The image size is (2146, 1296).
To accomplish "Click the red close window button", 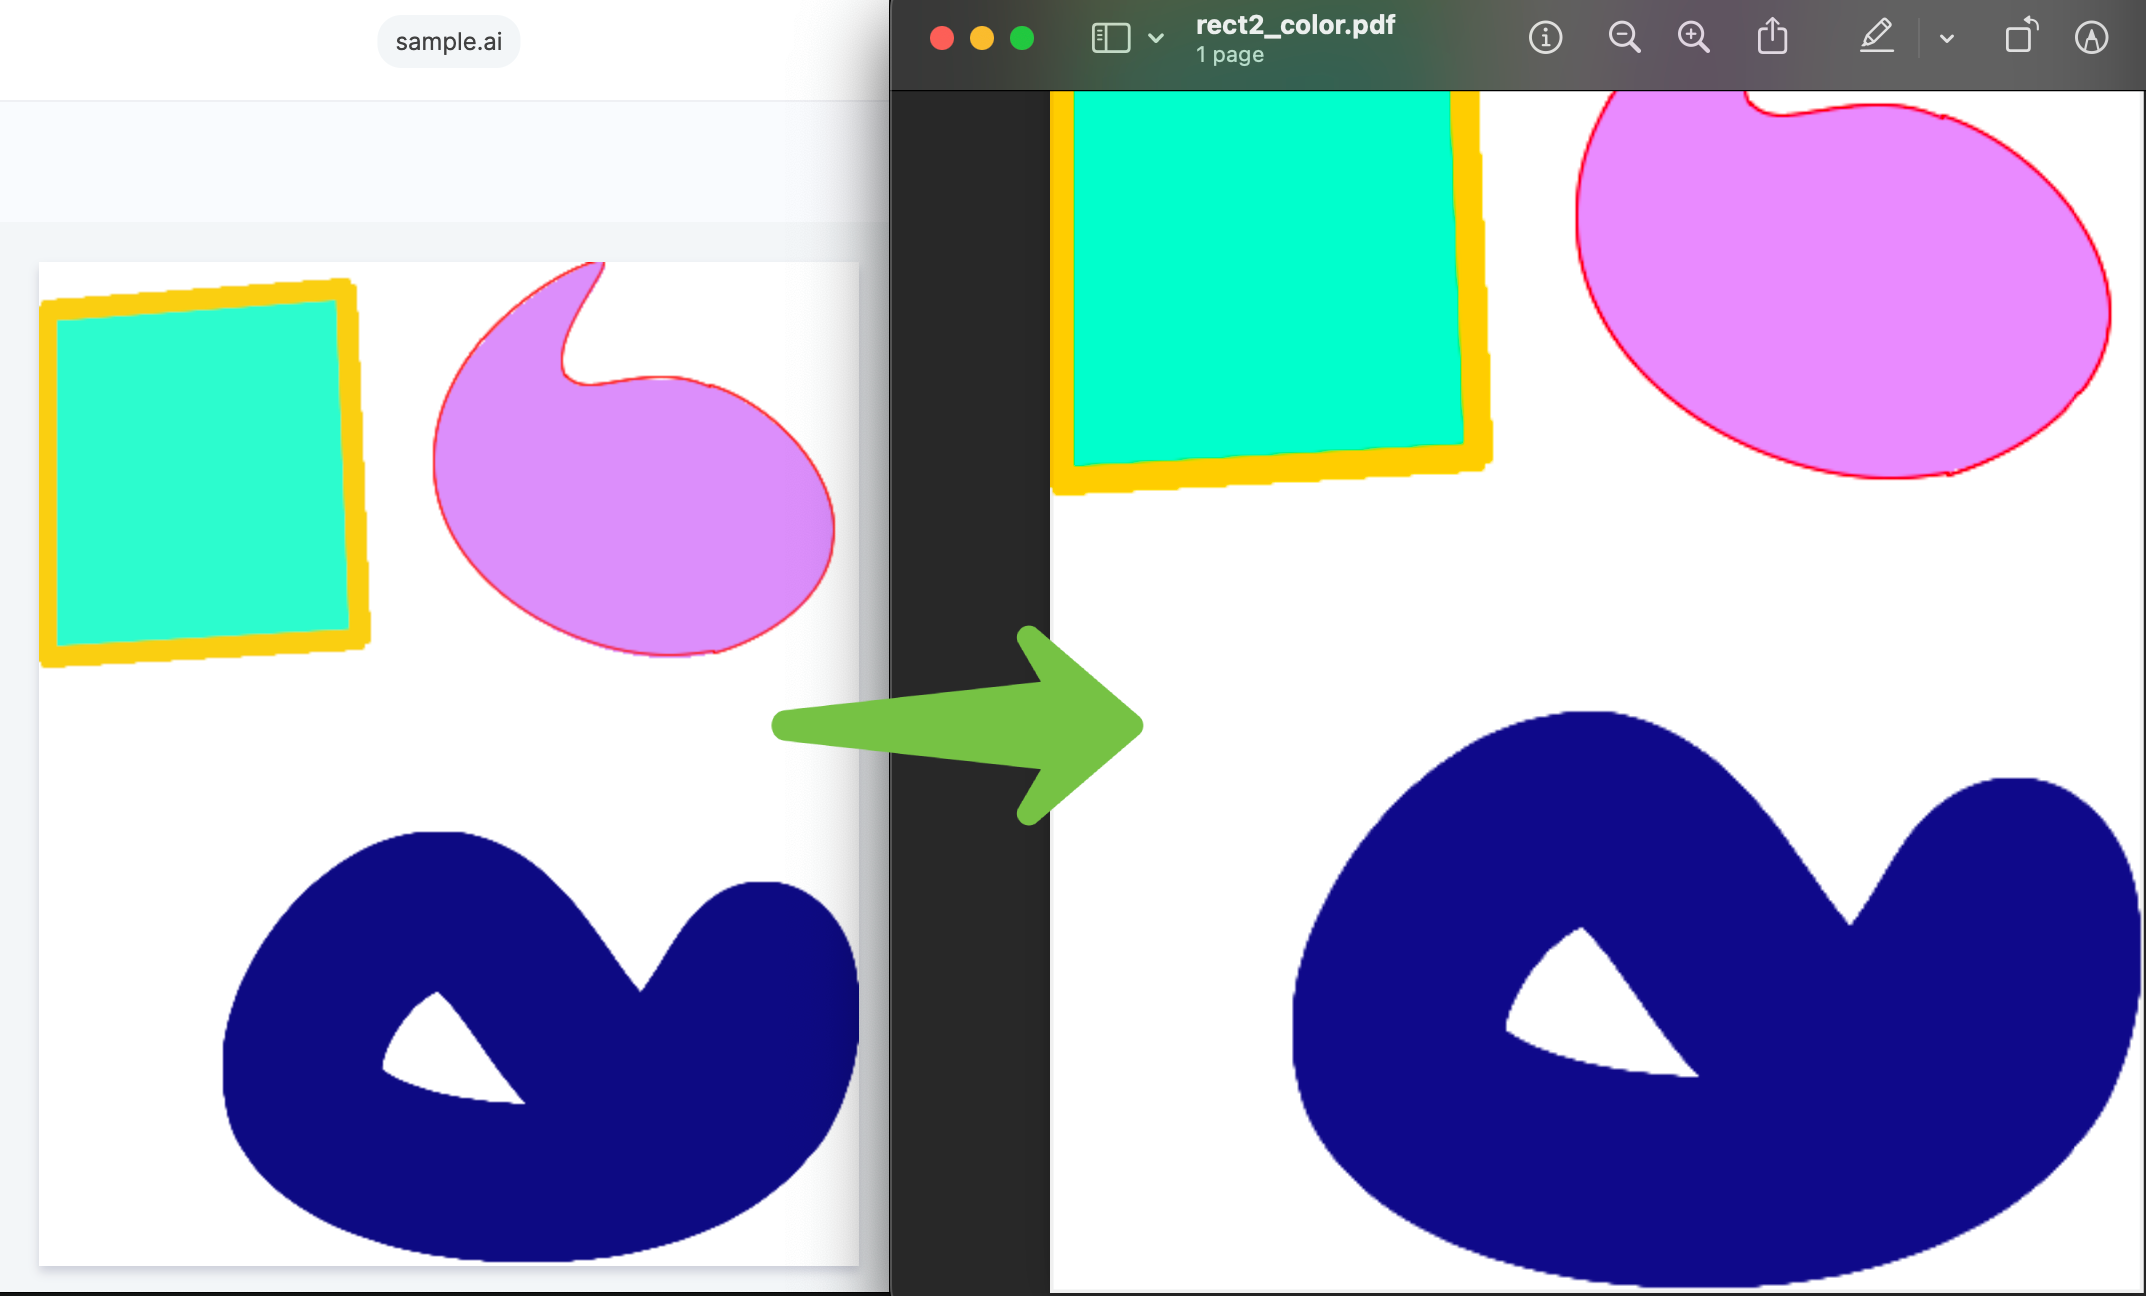I will pos(942,38).
